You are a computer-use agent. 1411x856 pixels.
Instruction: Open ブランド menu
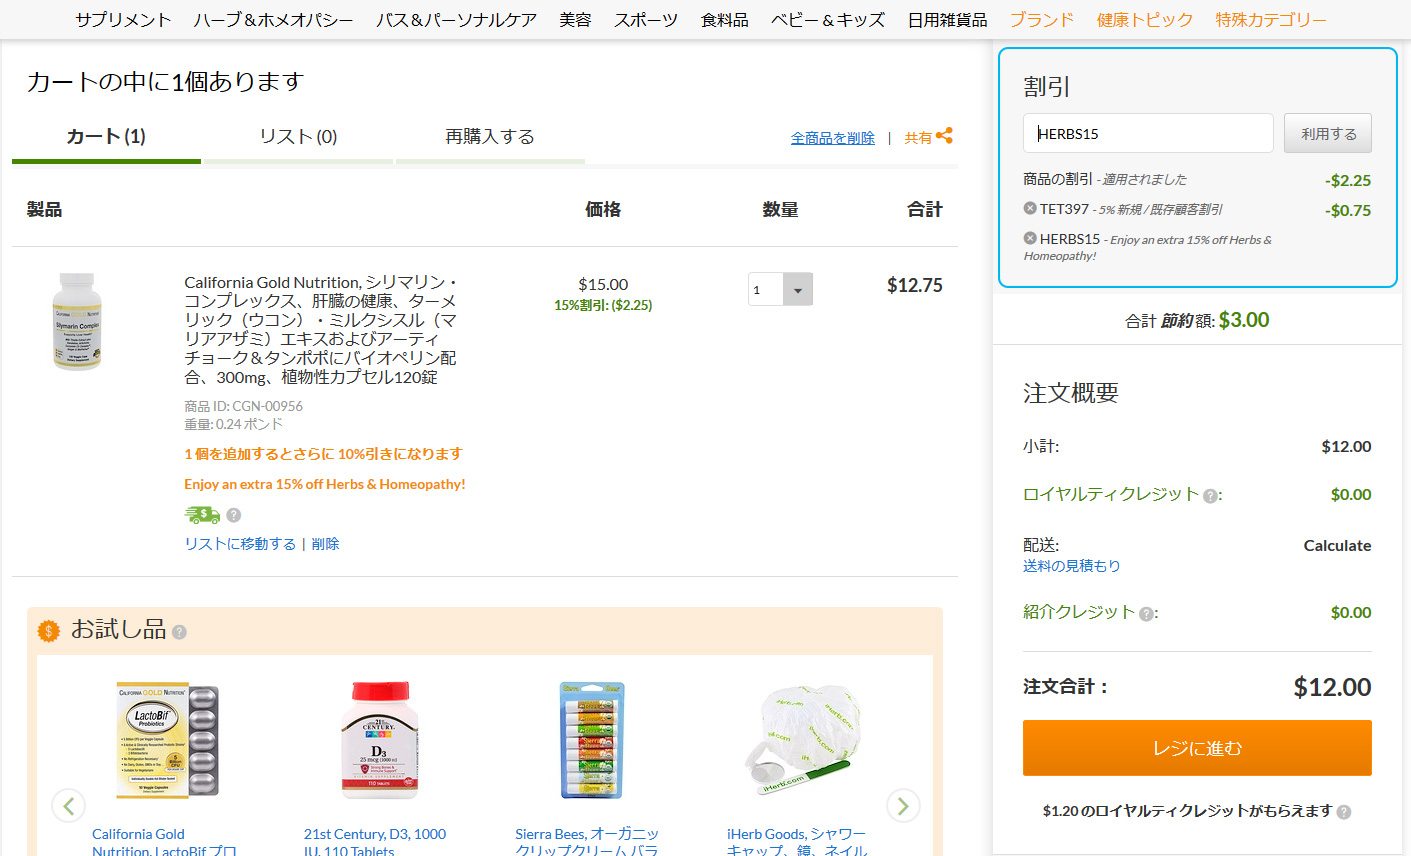pyautogui.click(x=1042, y=20)
